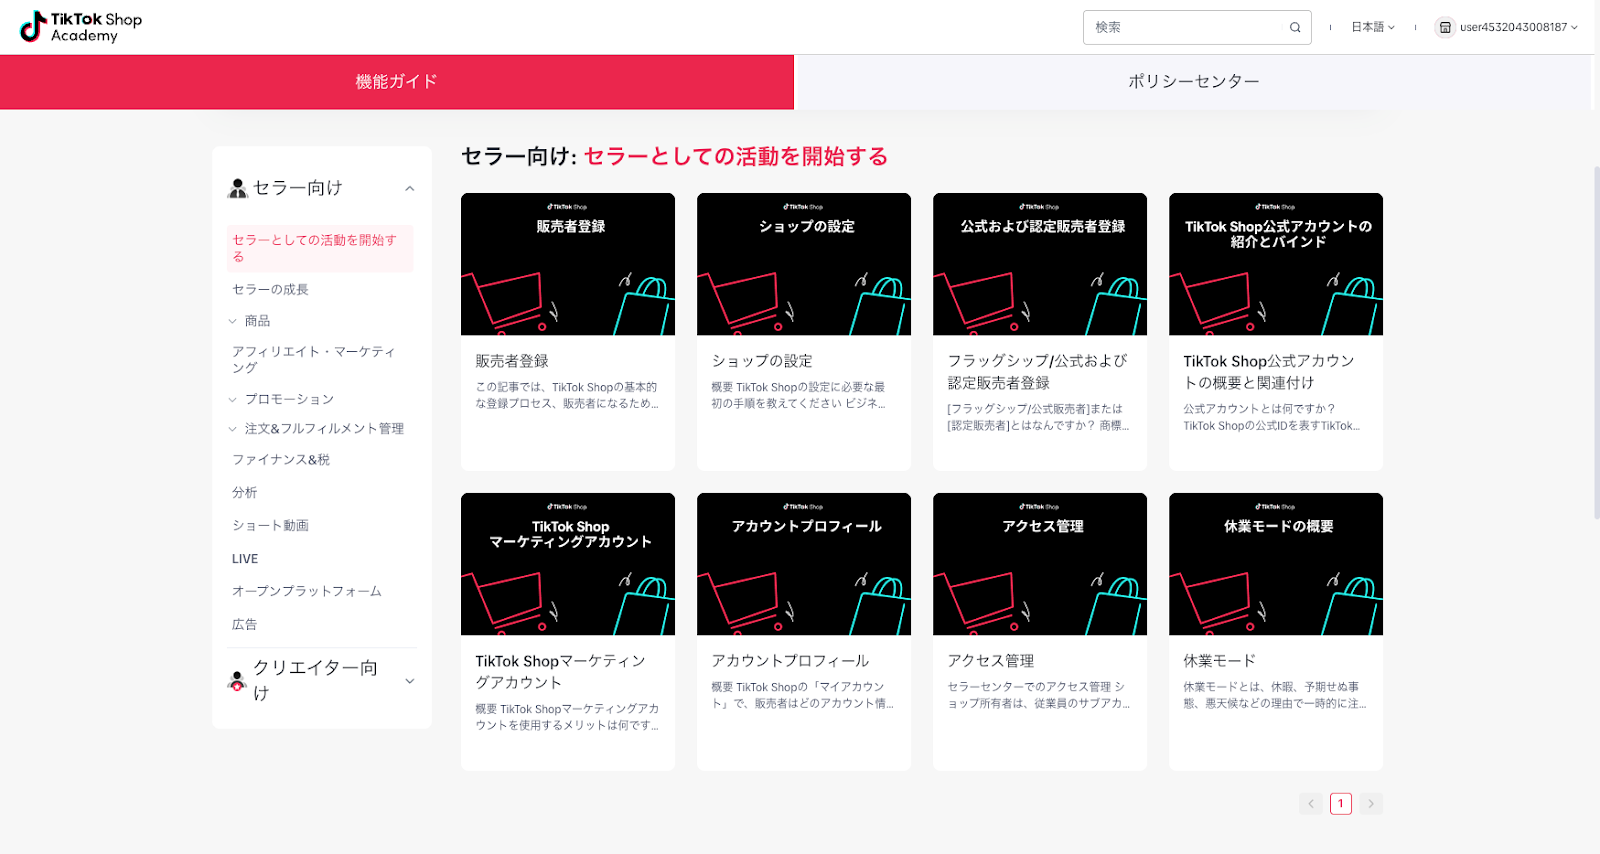Open the アカウントプロフィール card thumbnail
The image size is (1600, 854).
[x=804, y=564]
